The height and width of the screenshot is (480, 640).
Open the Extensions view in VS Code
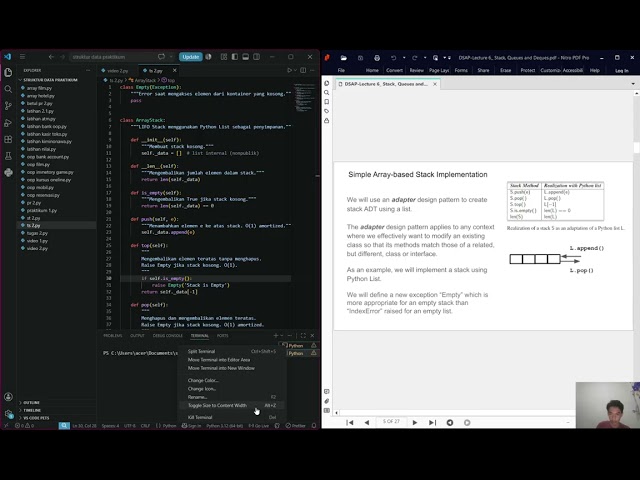8,139
